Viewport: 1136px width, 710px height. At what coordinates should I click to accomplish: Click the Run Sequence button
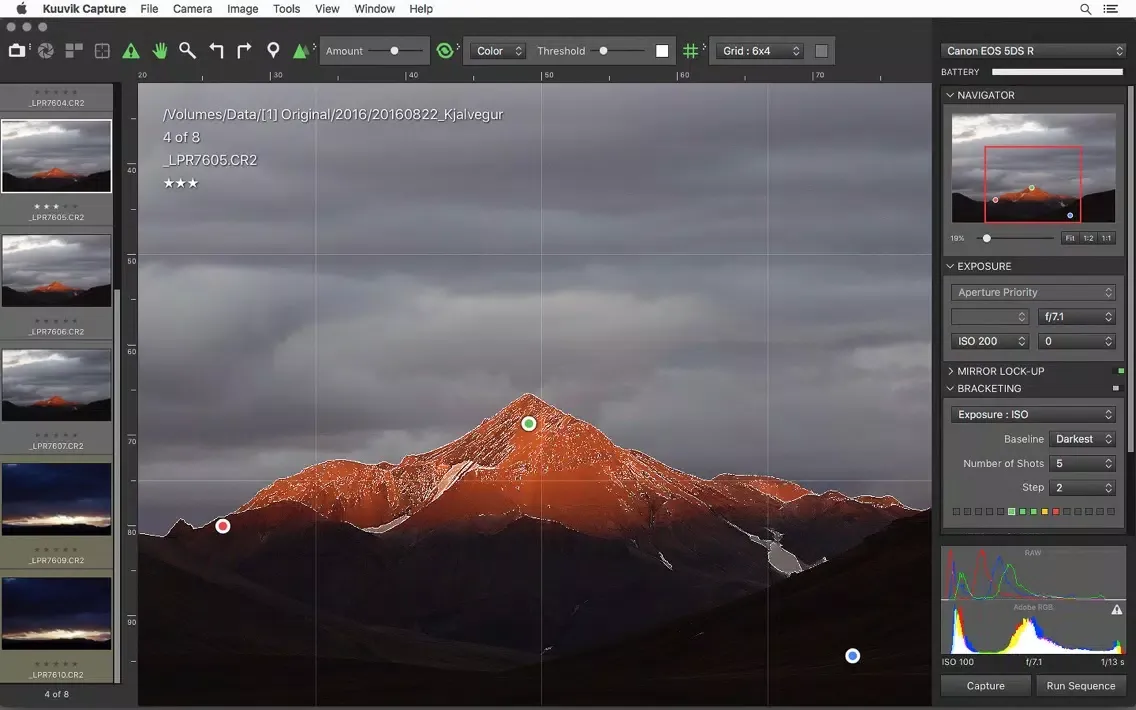[x=1080, y=686]
